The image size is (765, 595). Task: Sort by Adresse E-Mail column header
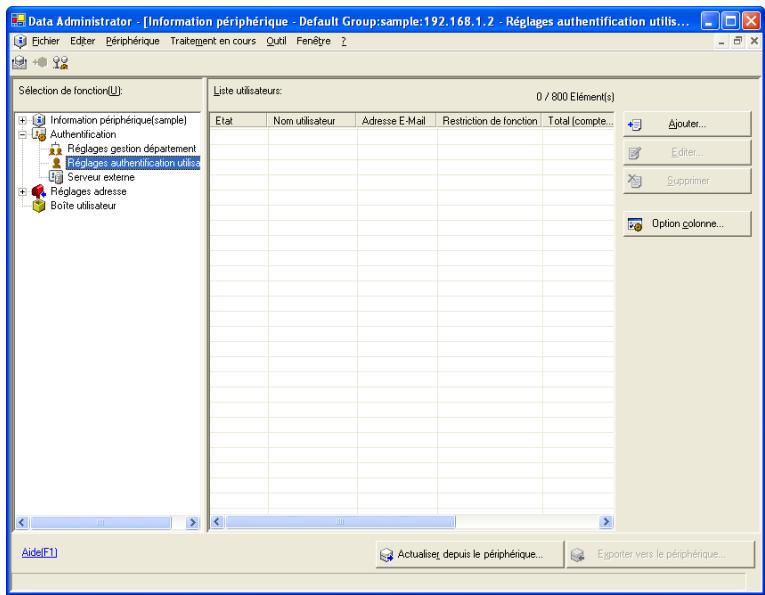click(x=396, y=120)
